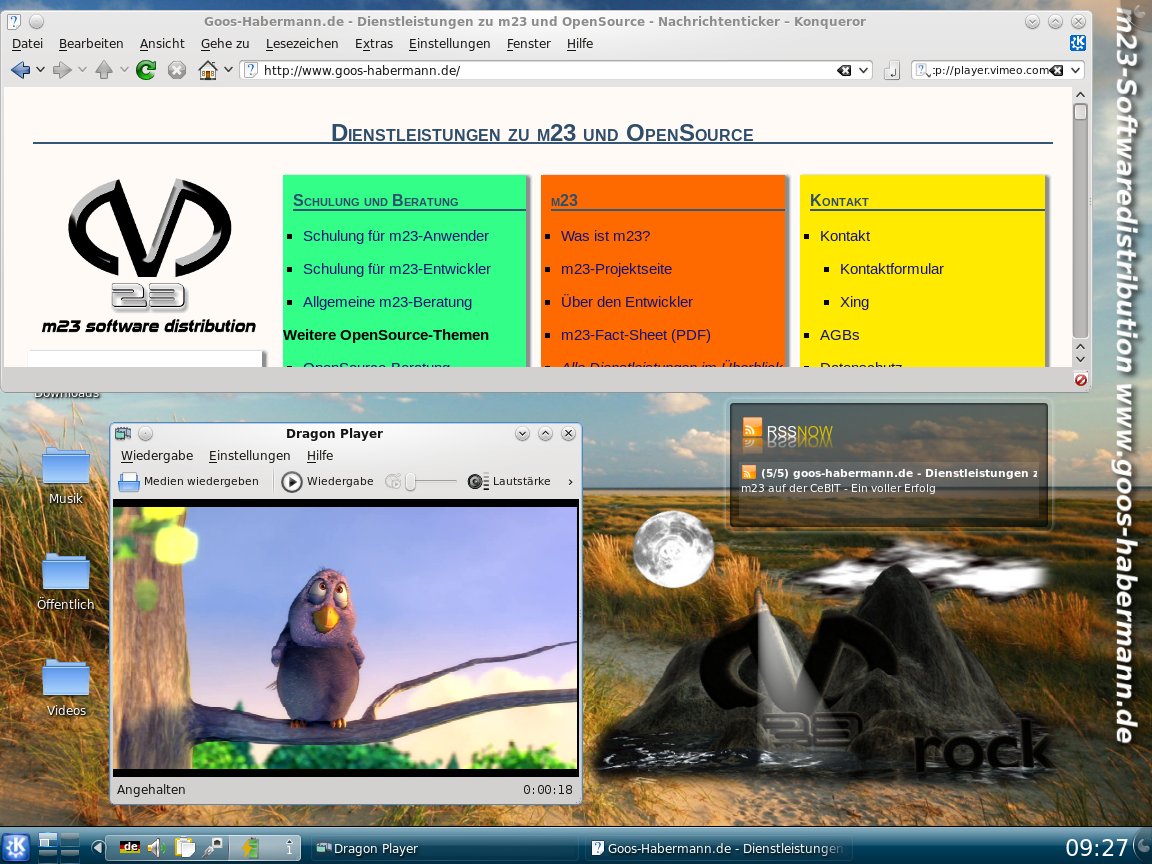The height and width of the screenshot is (864, 1152).
Task: Open the AGBs link
Action: [840, 335]
